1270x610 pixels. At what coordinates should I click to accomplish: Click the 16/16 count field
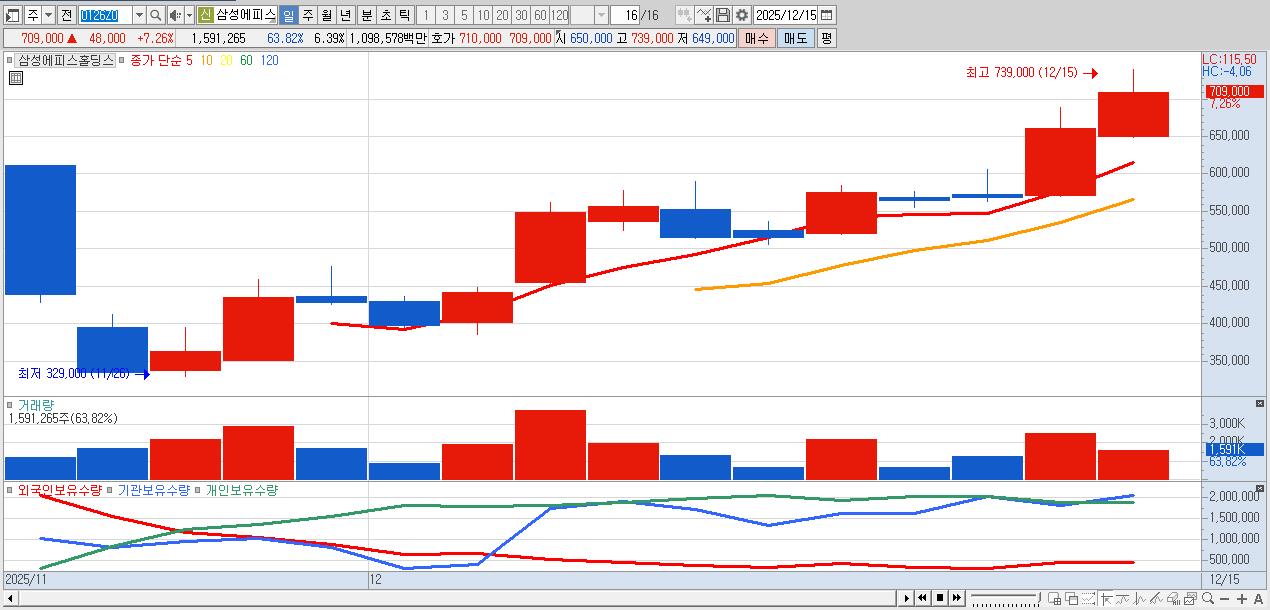(x=625, y=15)
